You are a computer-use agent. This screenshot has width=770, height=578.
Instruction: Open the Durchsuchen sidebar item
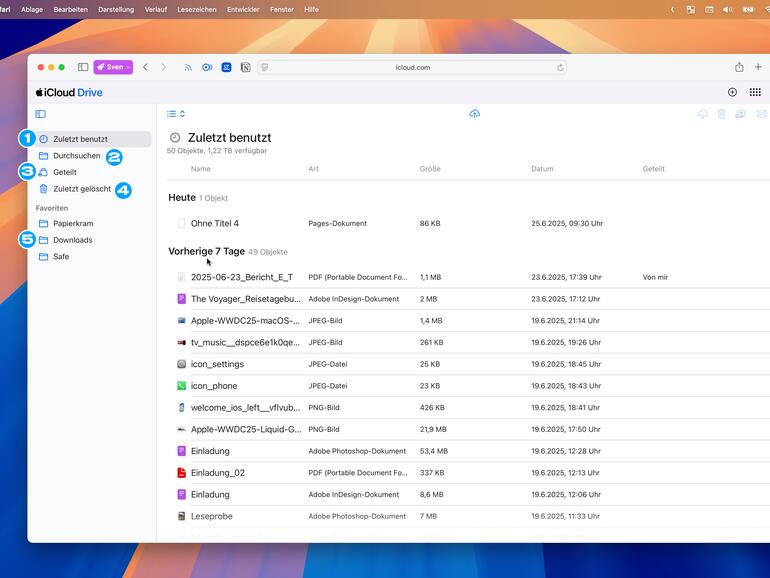click(76, 156)
